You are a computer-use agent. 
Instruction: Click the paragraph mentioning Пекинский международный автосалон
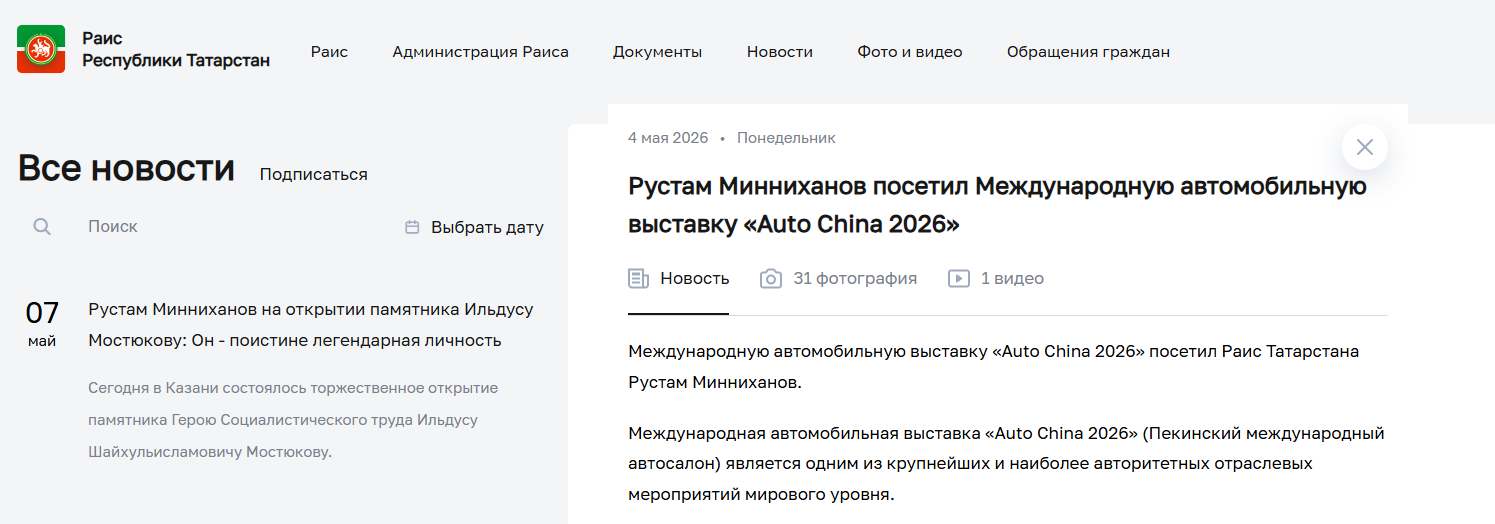[1006, 464]
